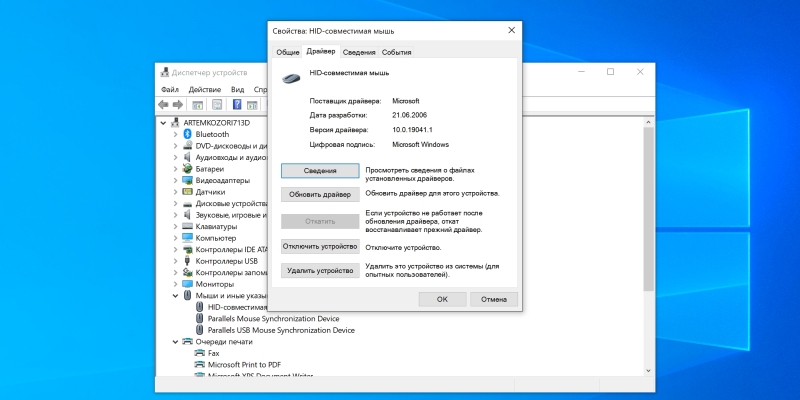The image size is (800, 400).
Task: Click the Отключить устройство button
Action: 319,246
